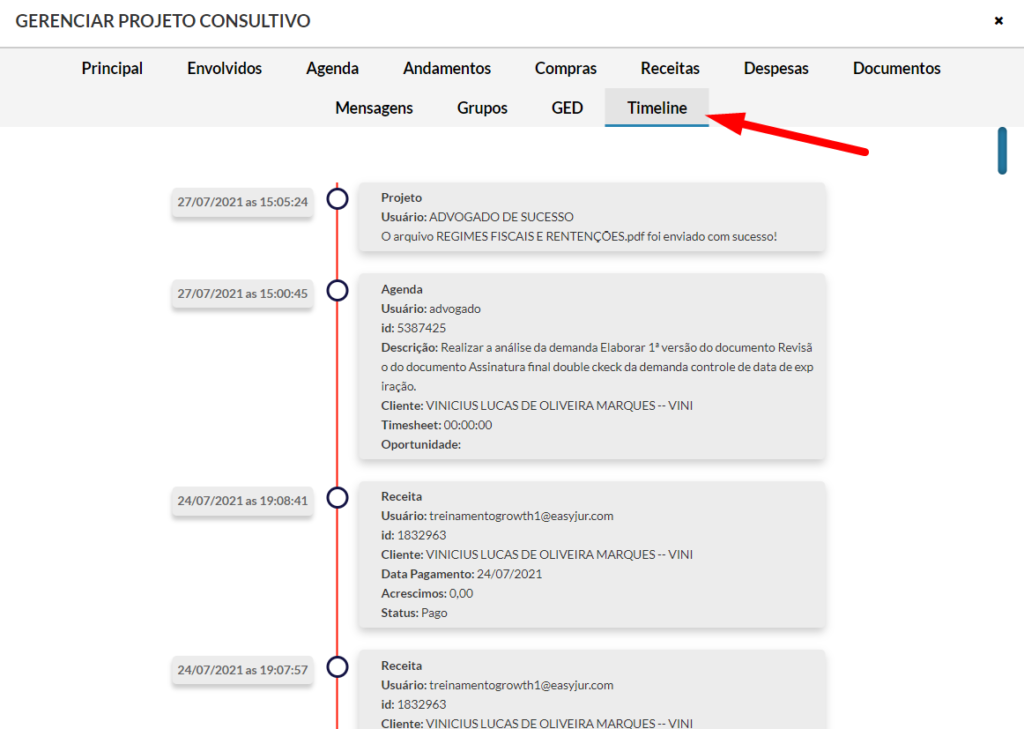The image size is (1024, 729).
Task: Click the Timesheet 00:00:00 line
Action: [x=436, y=425]
